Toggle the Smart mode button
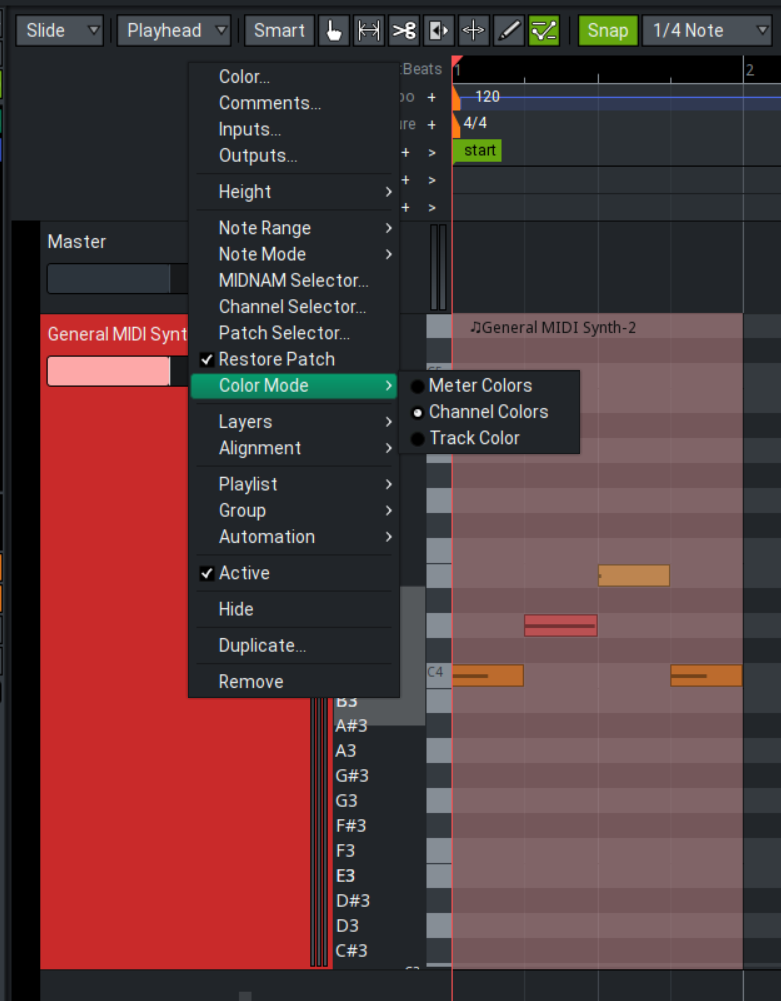 click(x=279, y=31)
